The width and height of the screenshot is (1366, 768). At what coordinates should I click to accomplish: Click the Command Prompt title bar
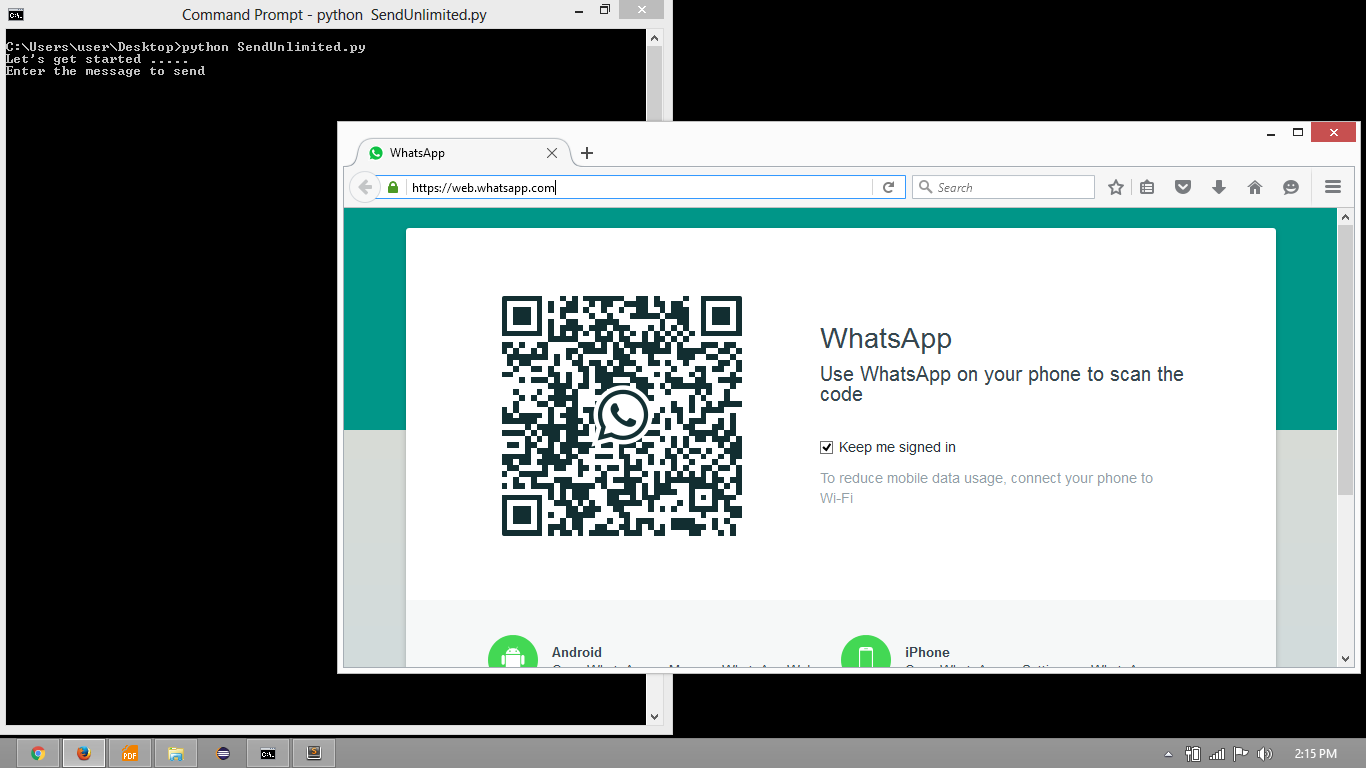[335, 15]
